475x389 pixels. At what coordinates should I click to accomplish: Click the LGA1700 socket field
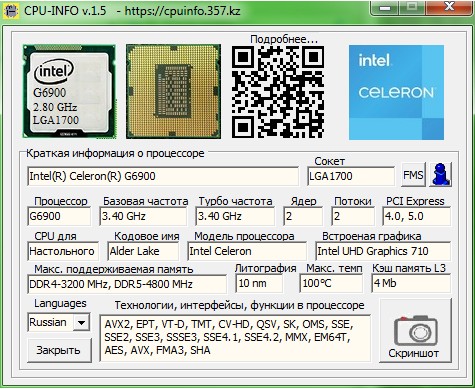[x=351, y=176]
